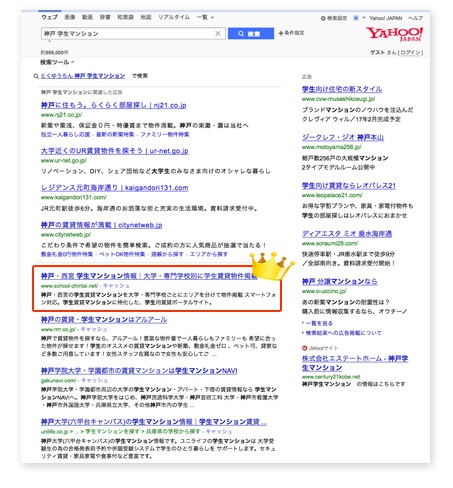The height and width of the screenshot is (488, 453).
Task: Open 検索設定 gear settings
Action: pos(334,18)
